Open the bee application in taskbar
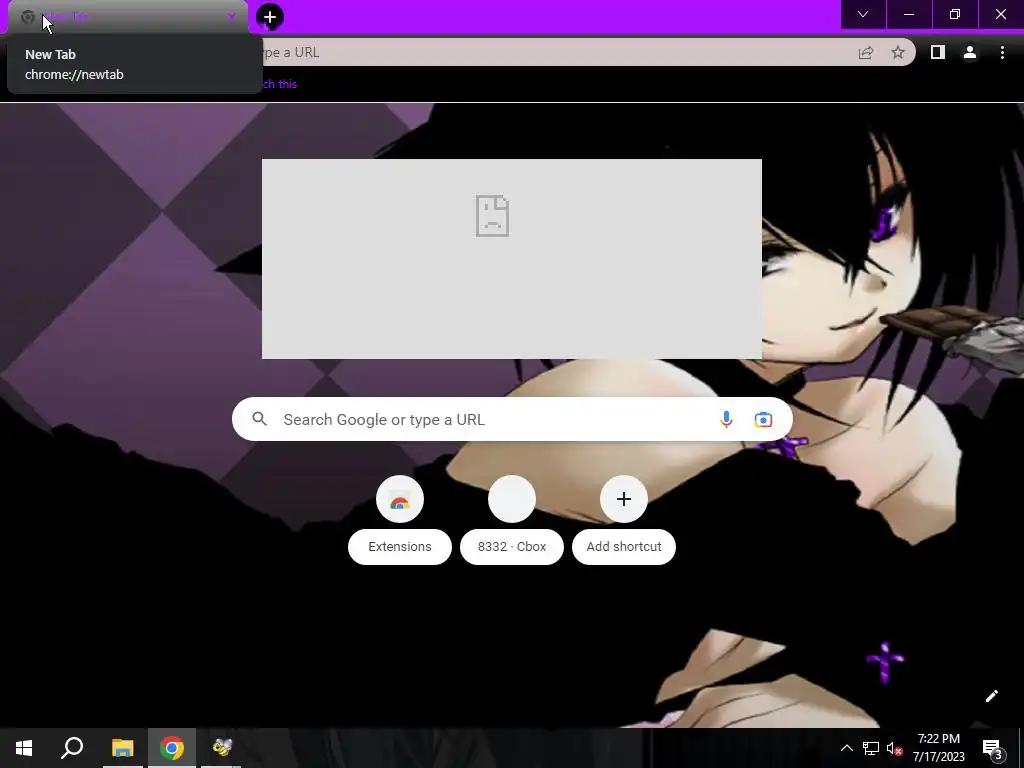This screenshot has width=1024, height=768. [221, 748]
